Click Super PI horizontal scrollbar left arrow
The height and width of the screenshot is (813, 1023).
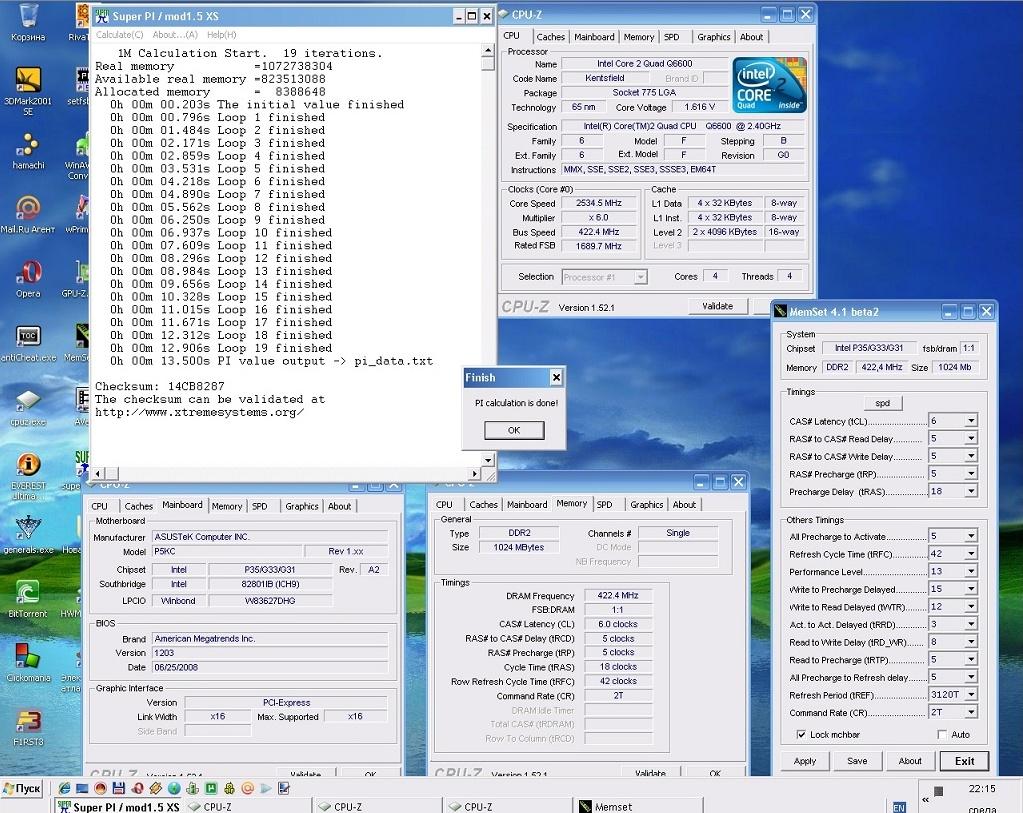(98, 474)
